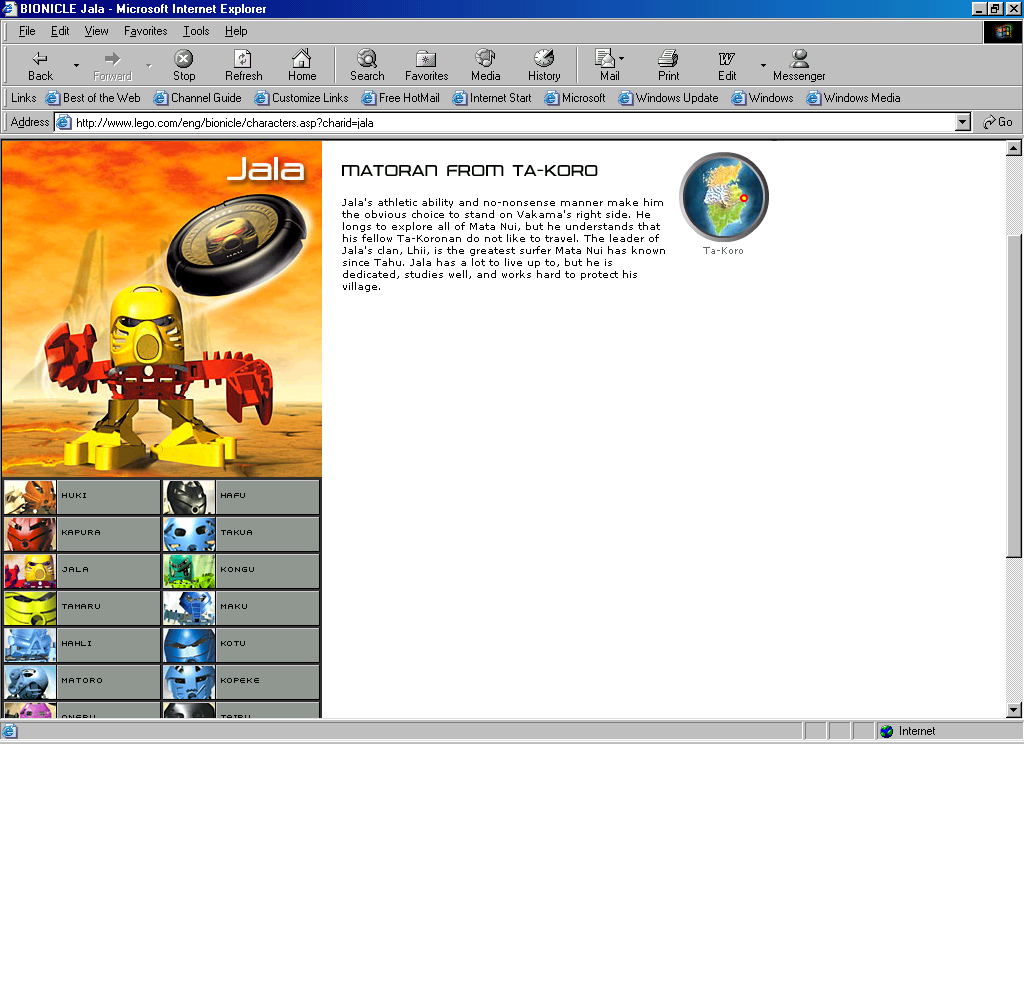Open Windows Update link
Viewport: 1024px width, 1000px height.
(x=668, y=98)
